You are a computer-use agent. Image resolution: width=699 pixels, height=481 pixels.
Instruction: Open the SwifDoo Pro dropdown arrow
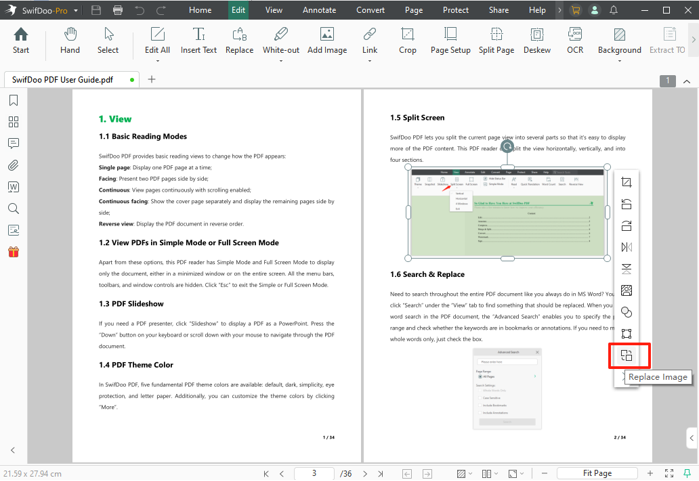pos(76,10)
